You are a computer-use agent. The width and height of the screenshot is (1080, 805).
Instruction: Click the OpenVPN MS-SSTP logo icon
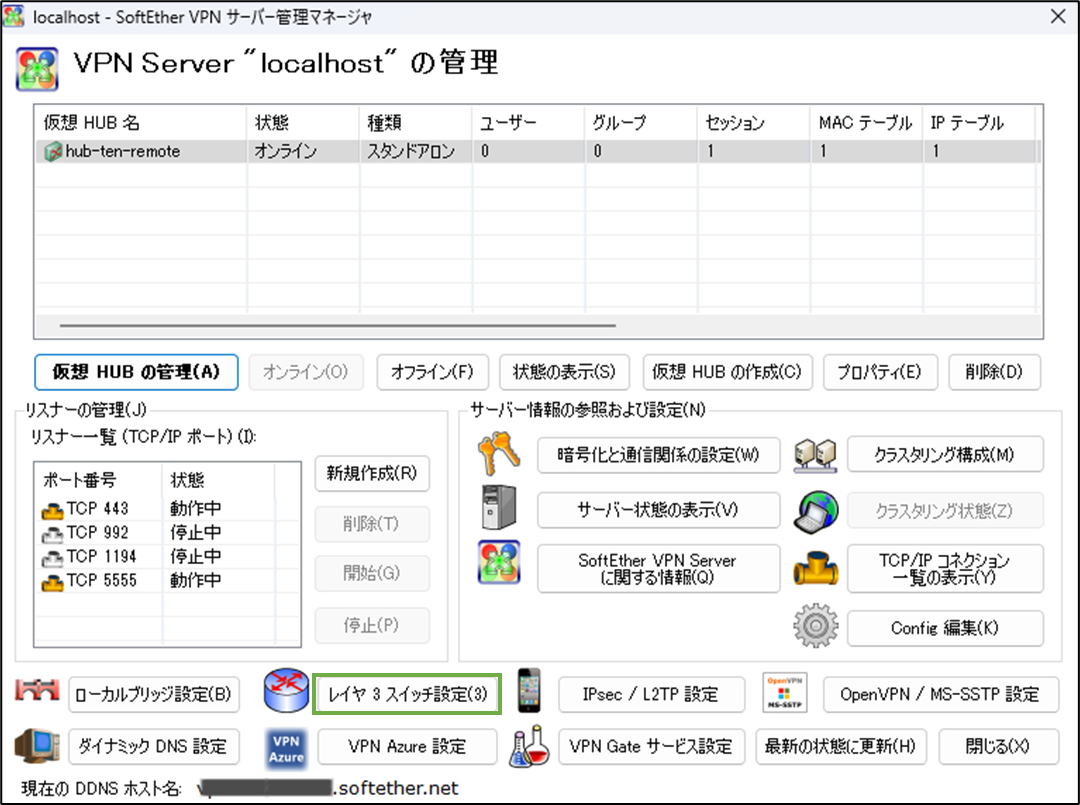coord(785,693)
